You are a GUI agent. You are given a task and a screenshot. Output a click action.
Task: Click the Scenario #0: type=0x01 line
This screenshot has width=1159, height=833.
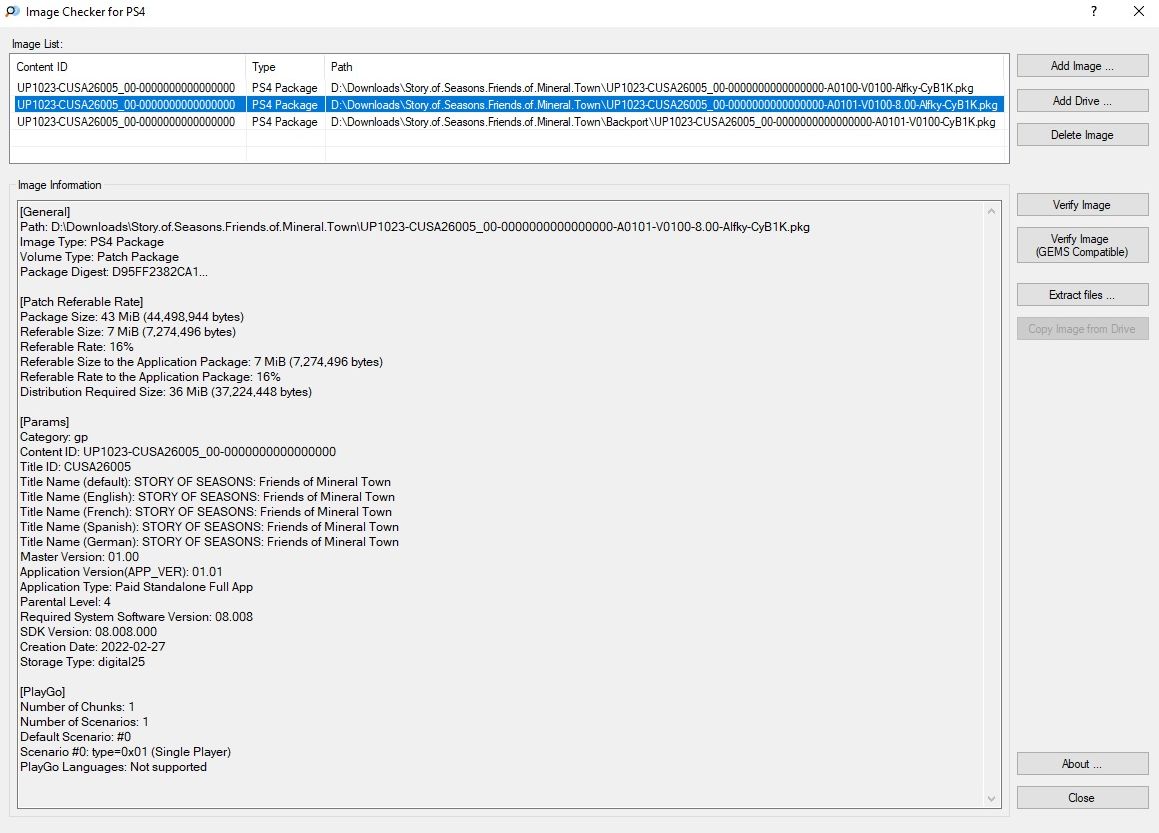click(x=126, y=752)
